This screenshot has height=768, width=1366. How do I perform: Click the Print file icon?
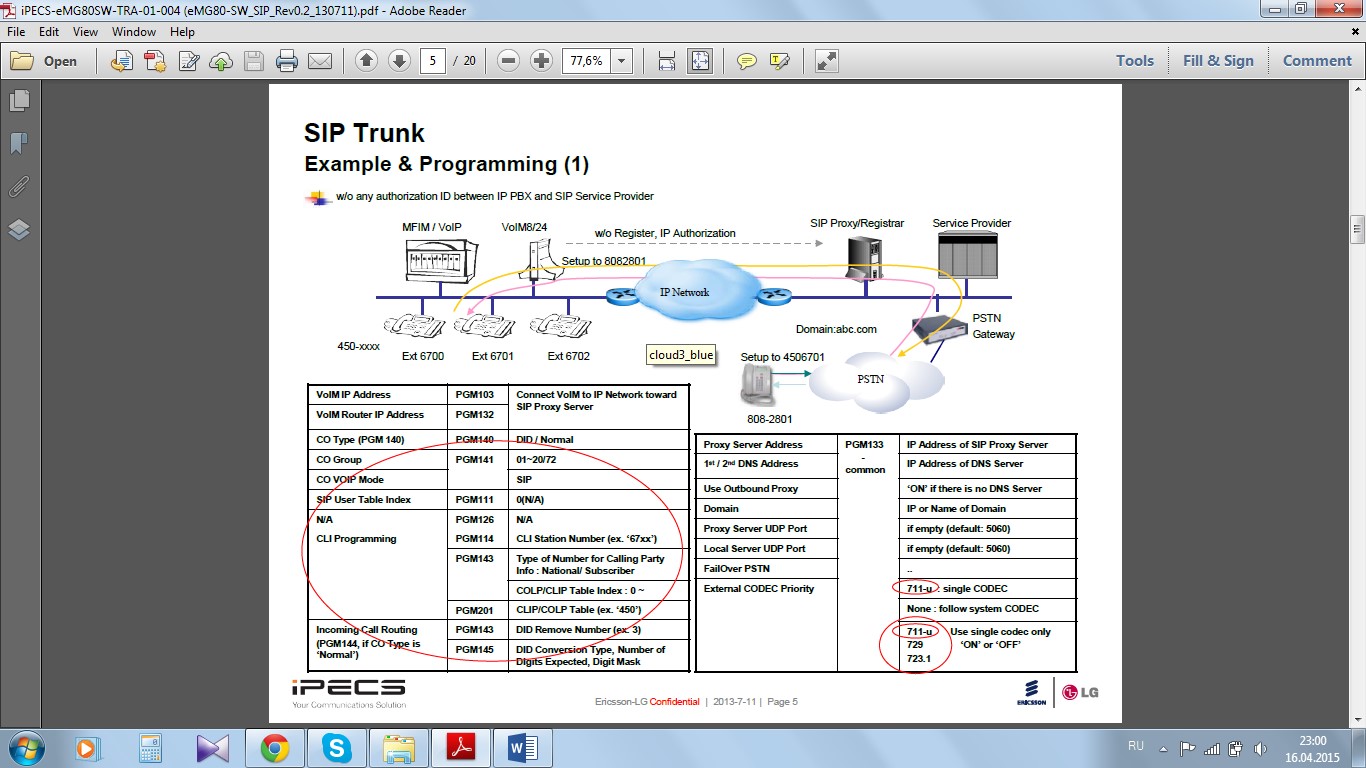pyautogui.click(x=287, y=61)
